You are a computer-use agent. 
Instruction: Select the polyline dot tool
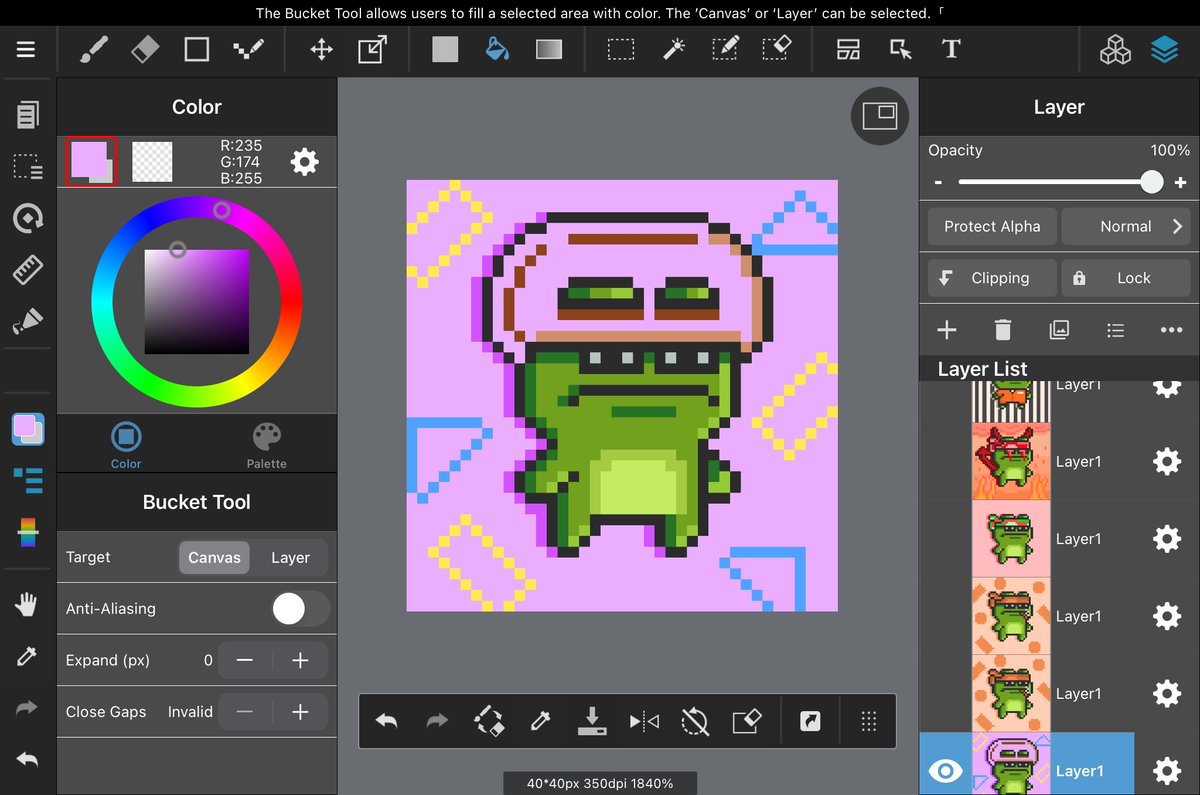248,49
